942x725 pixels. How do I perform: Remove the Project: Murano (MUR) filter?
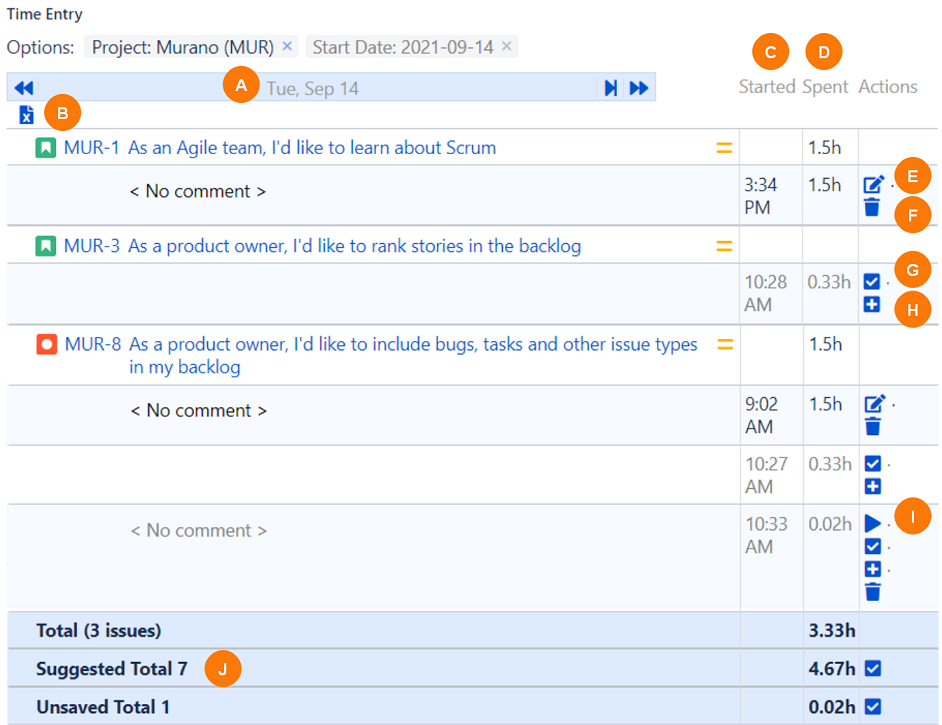[x=287, y=46]
